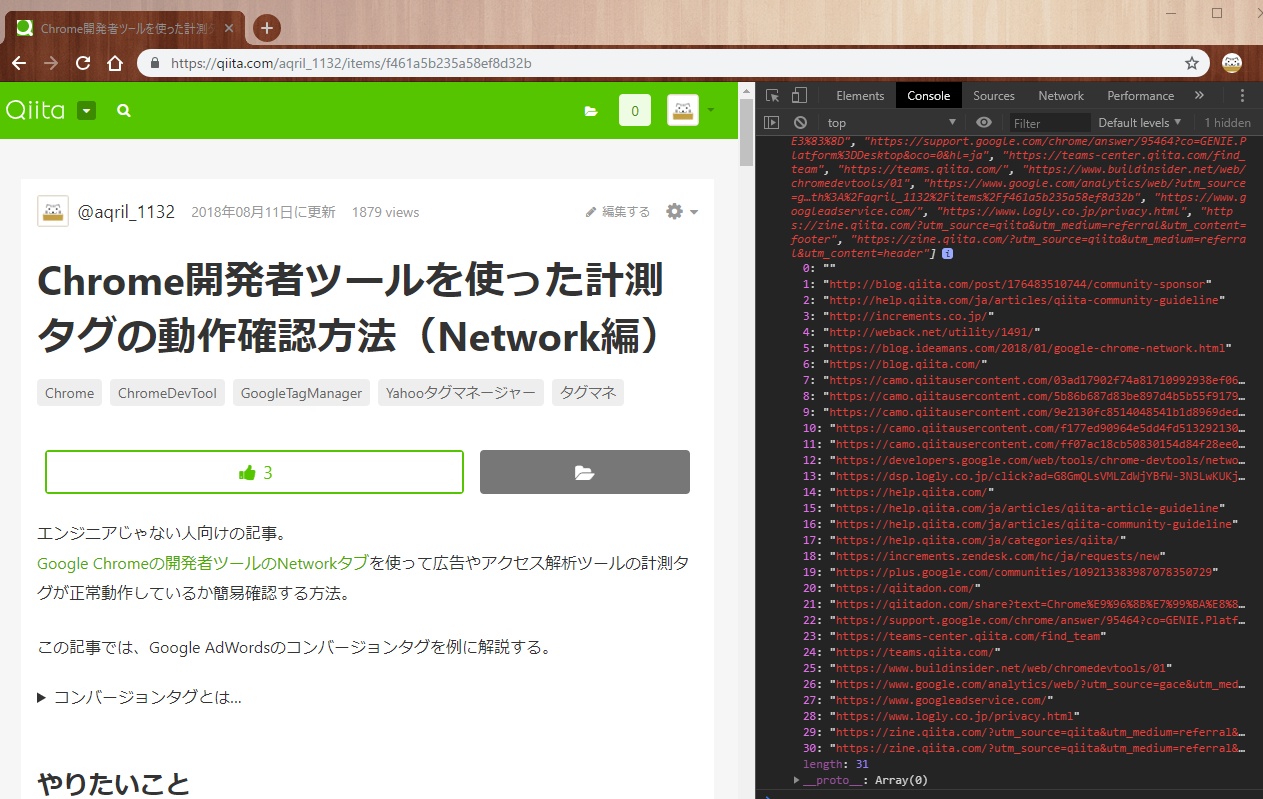This screenshot has width=1263, height=799.
Task: Activate the inspect element picker in DevTools
Action: tap(772, 96)
